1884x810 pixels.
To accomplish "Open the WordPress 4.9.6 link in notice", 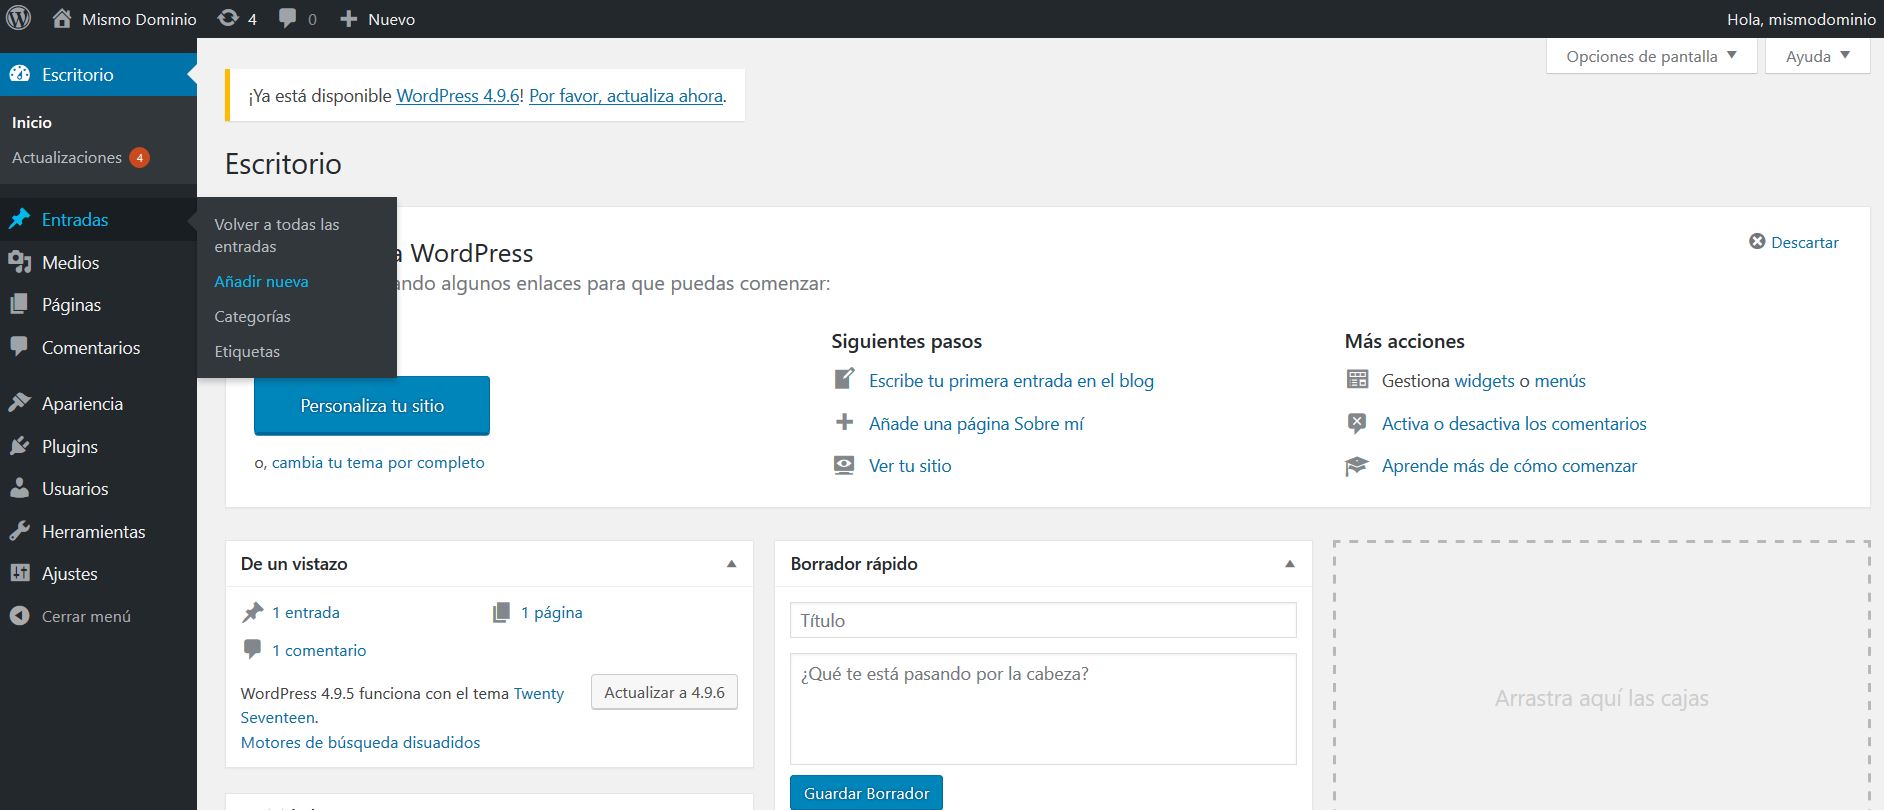I will click(x=458, y=96).
